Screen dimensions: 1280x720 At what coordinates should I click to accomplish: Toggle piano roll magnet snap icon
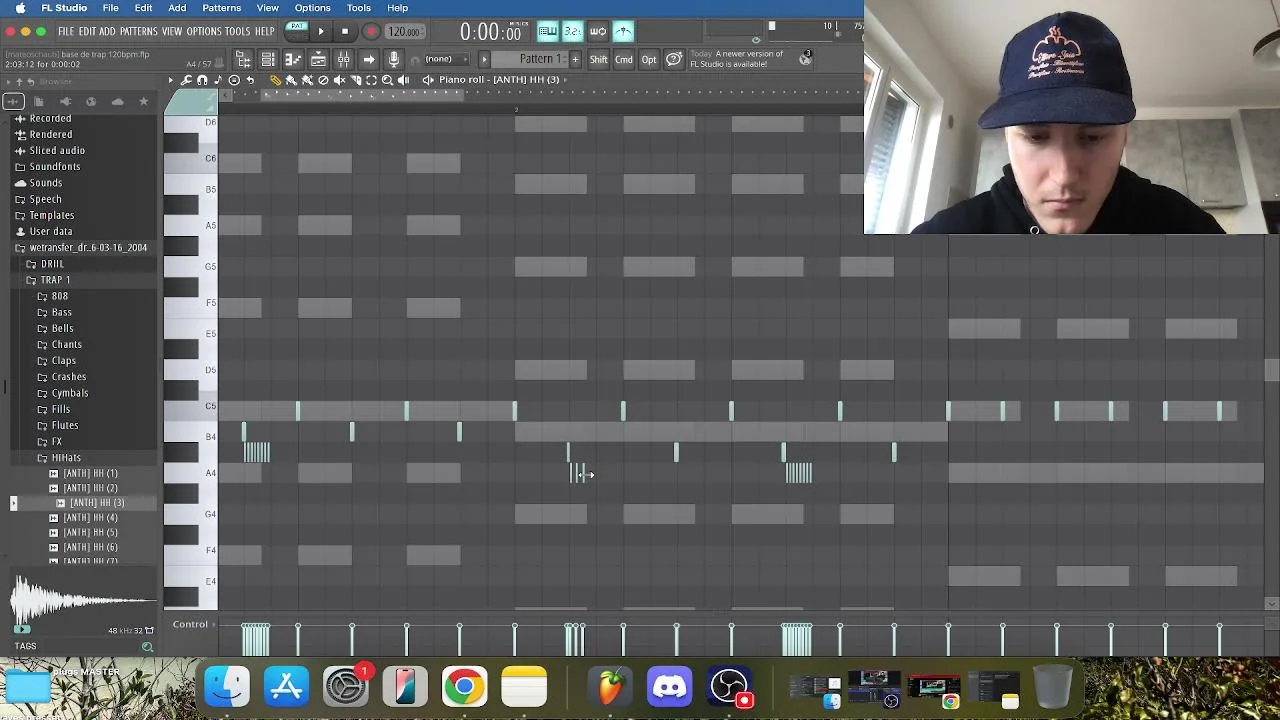coord(202,80)
